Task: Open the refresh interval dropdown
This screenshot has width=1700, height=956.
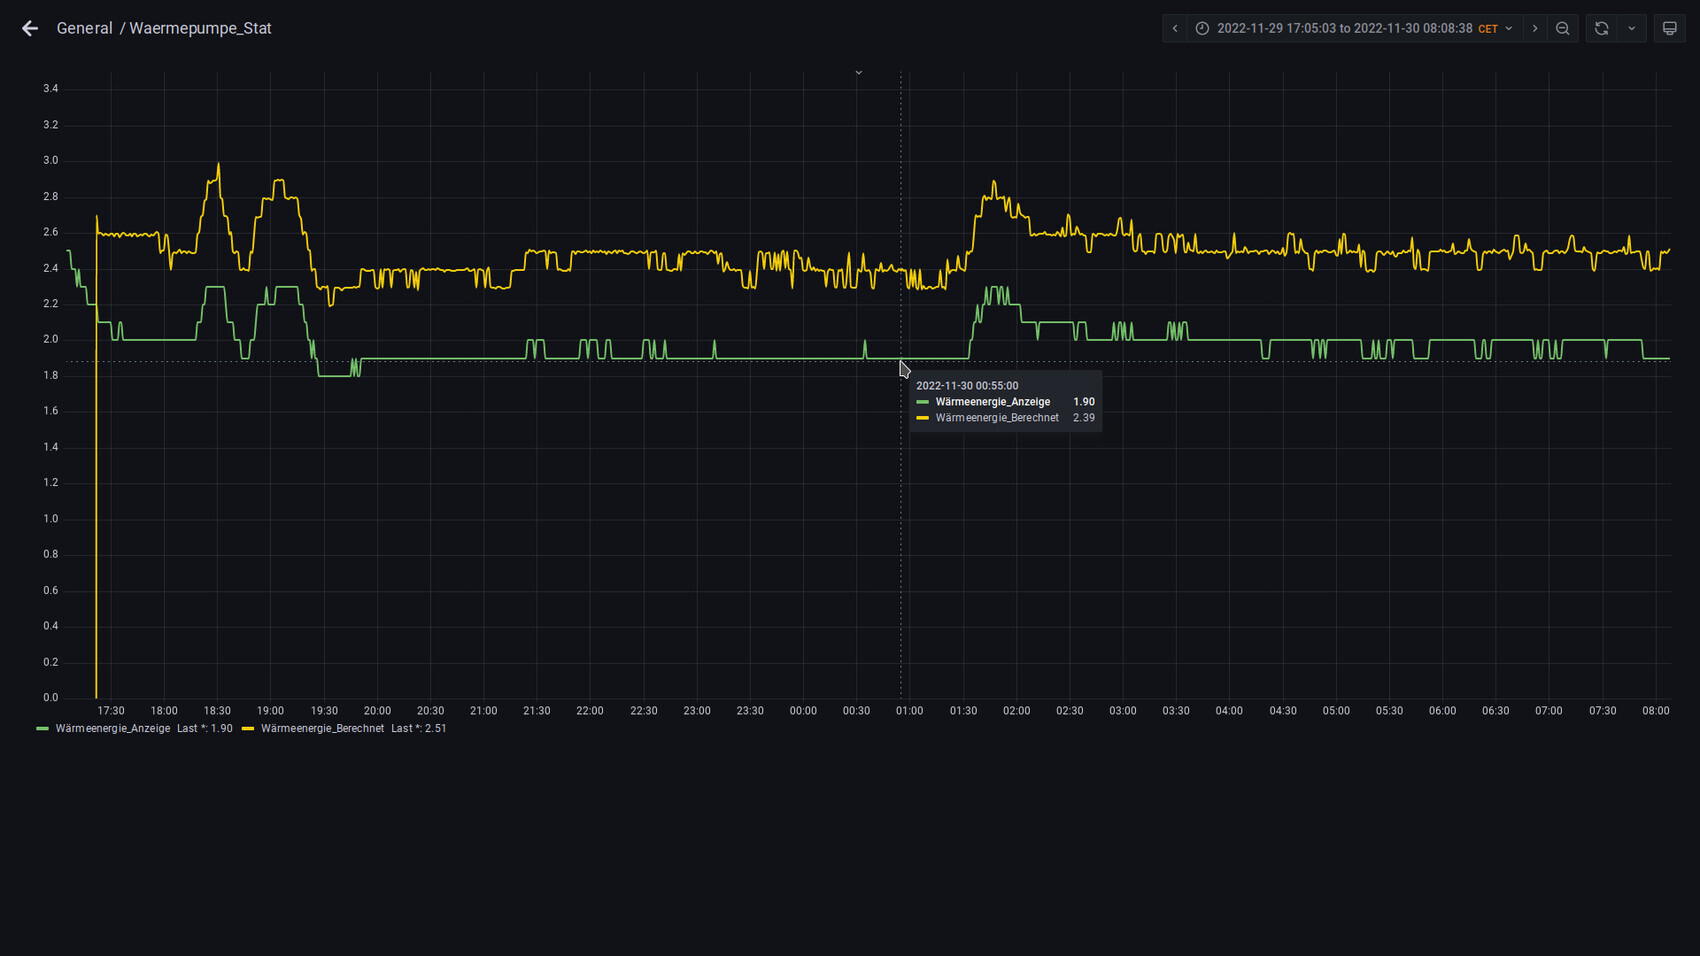Action: 1632,28
